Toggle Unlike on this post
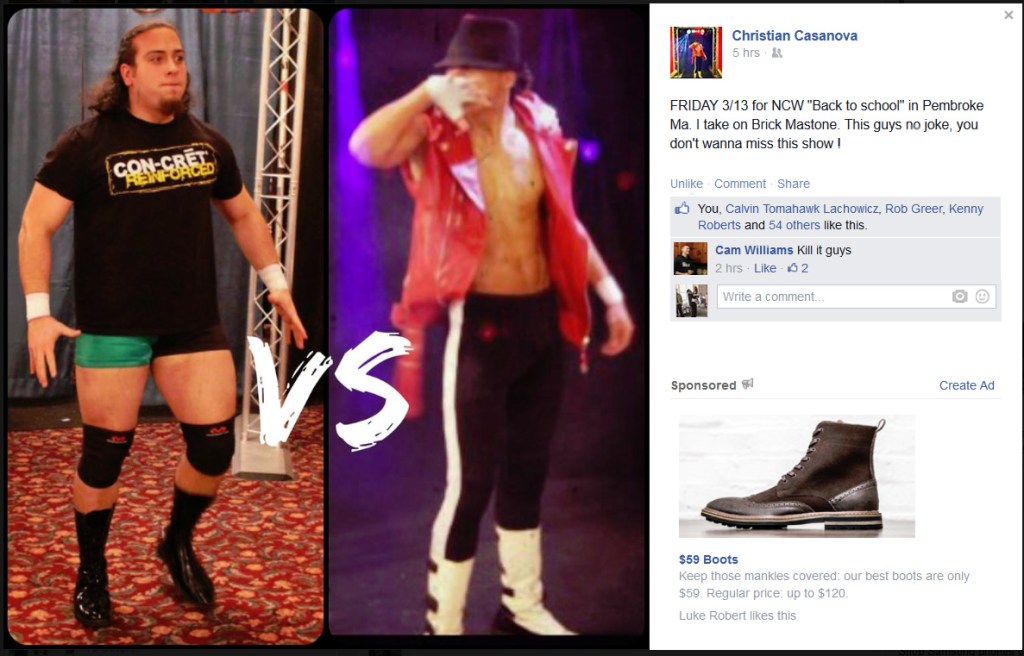 tap(686, 184)
